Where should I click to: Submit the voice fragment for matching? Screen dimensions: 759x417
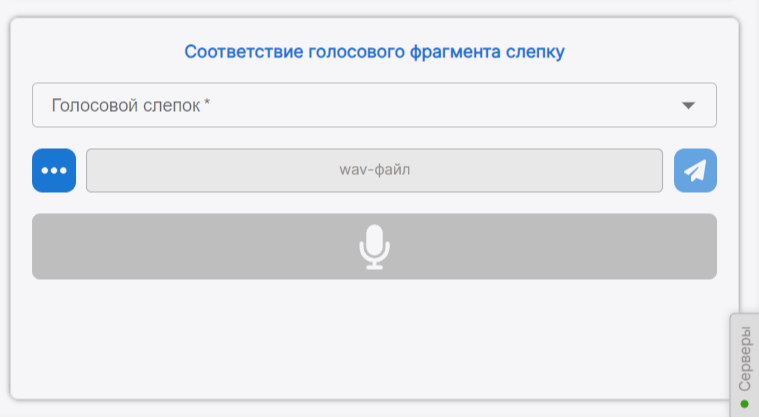click(x=695, y=170)
